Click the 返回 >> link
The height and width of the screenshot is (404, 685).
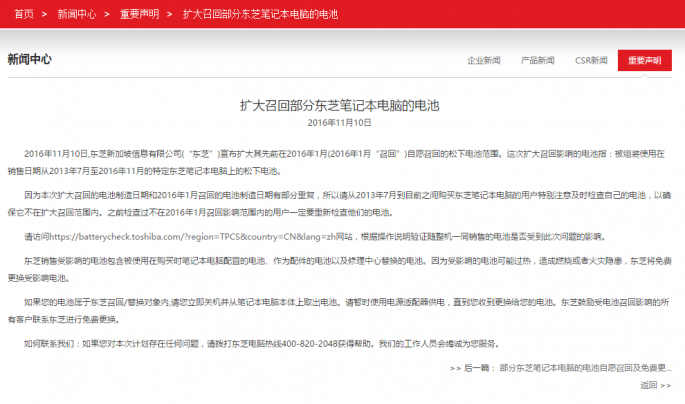[656, 385]
